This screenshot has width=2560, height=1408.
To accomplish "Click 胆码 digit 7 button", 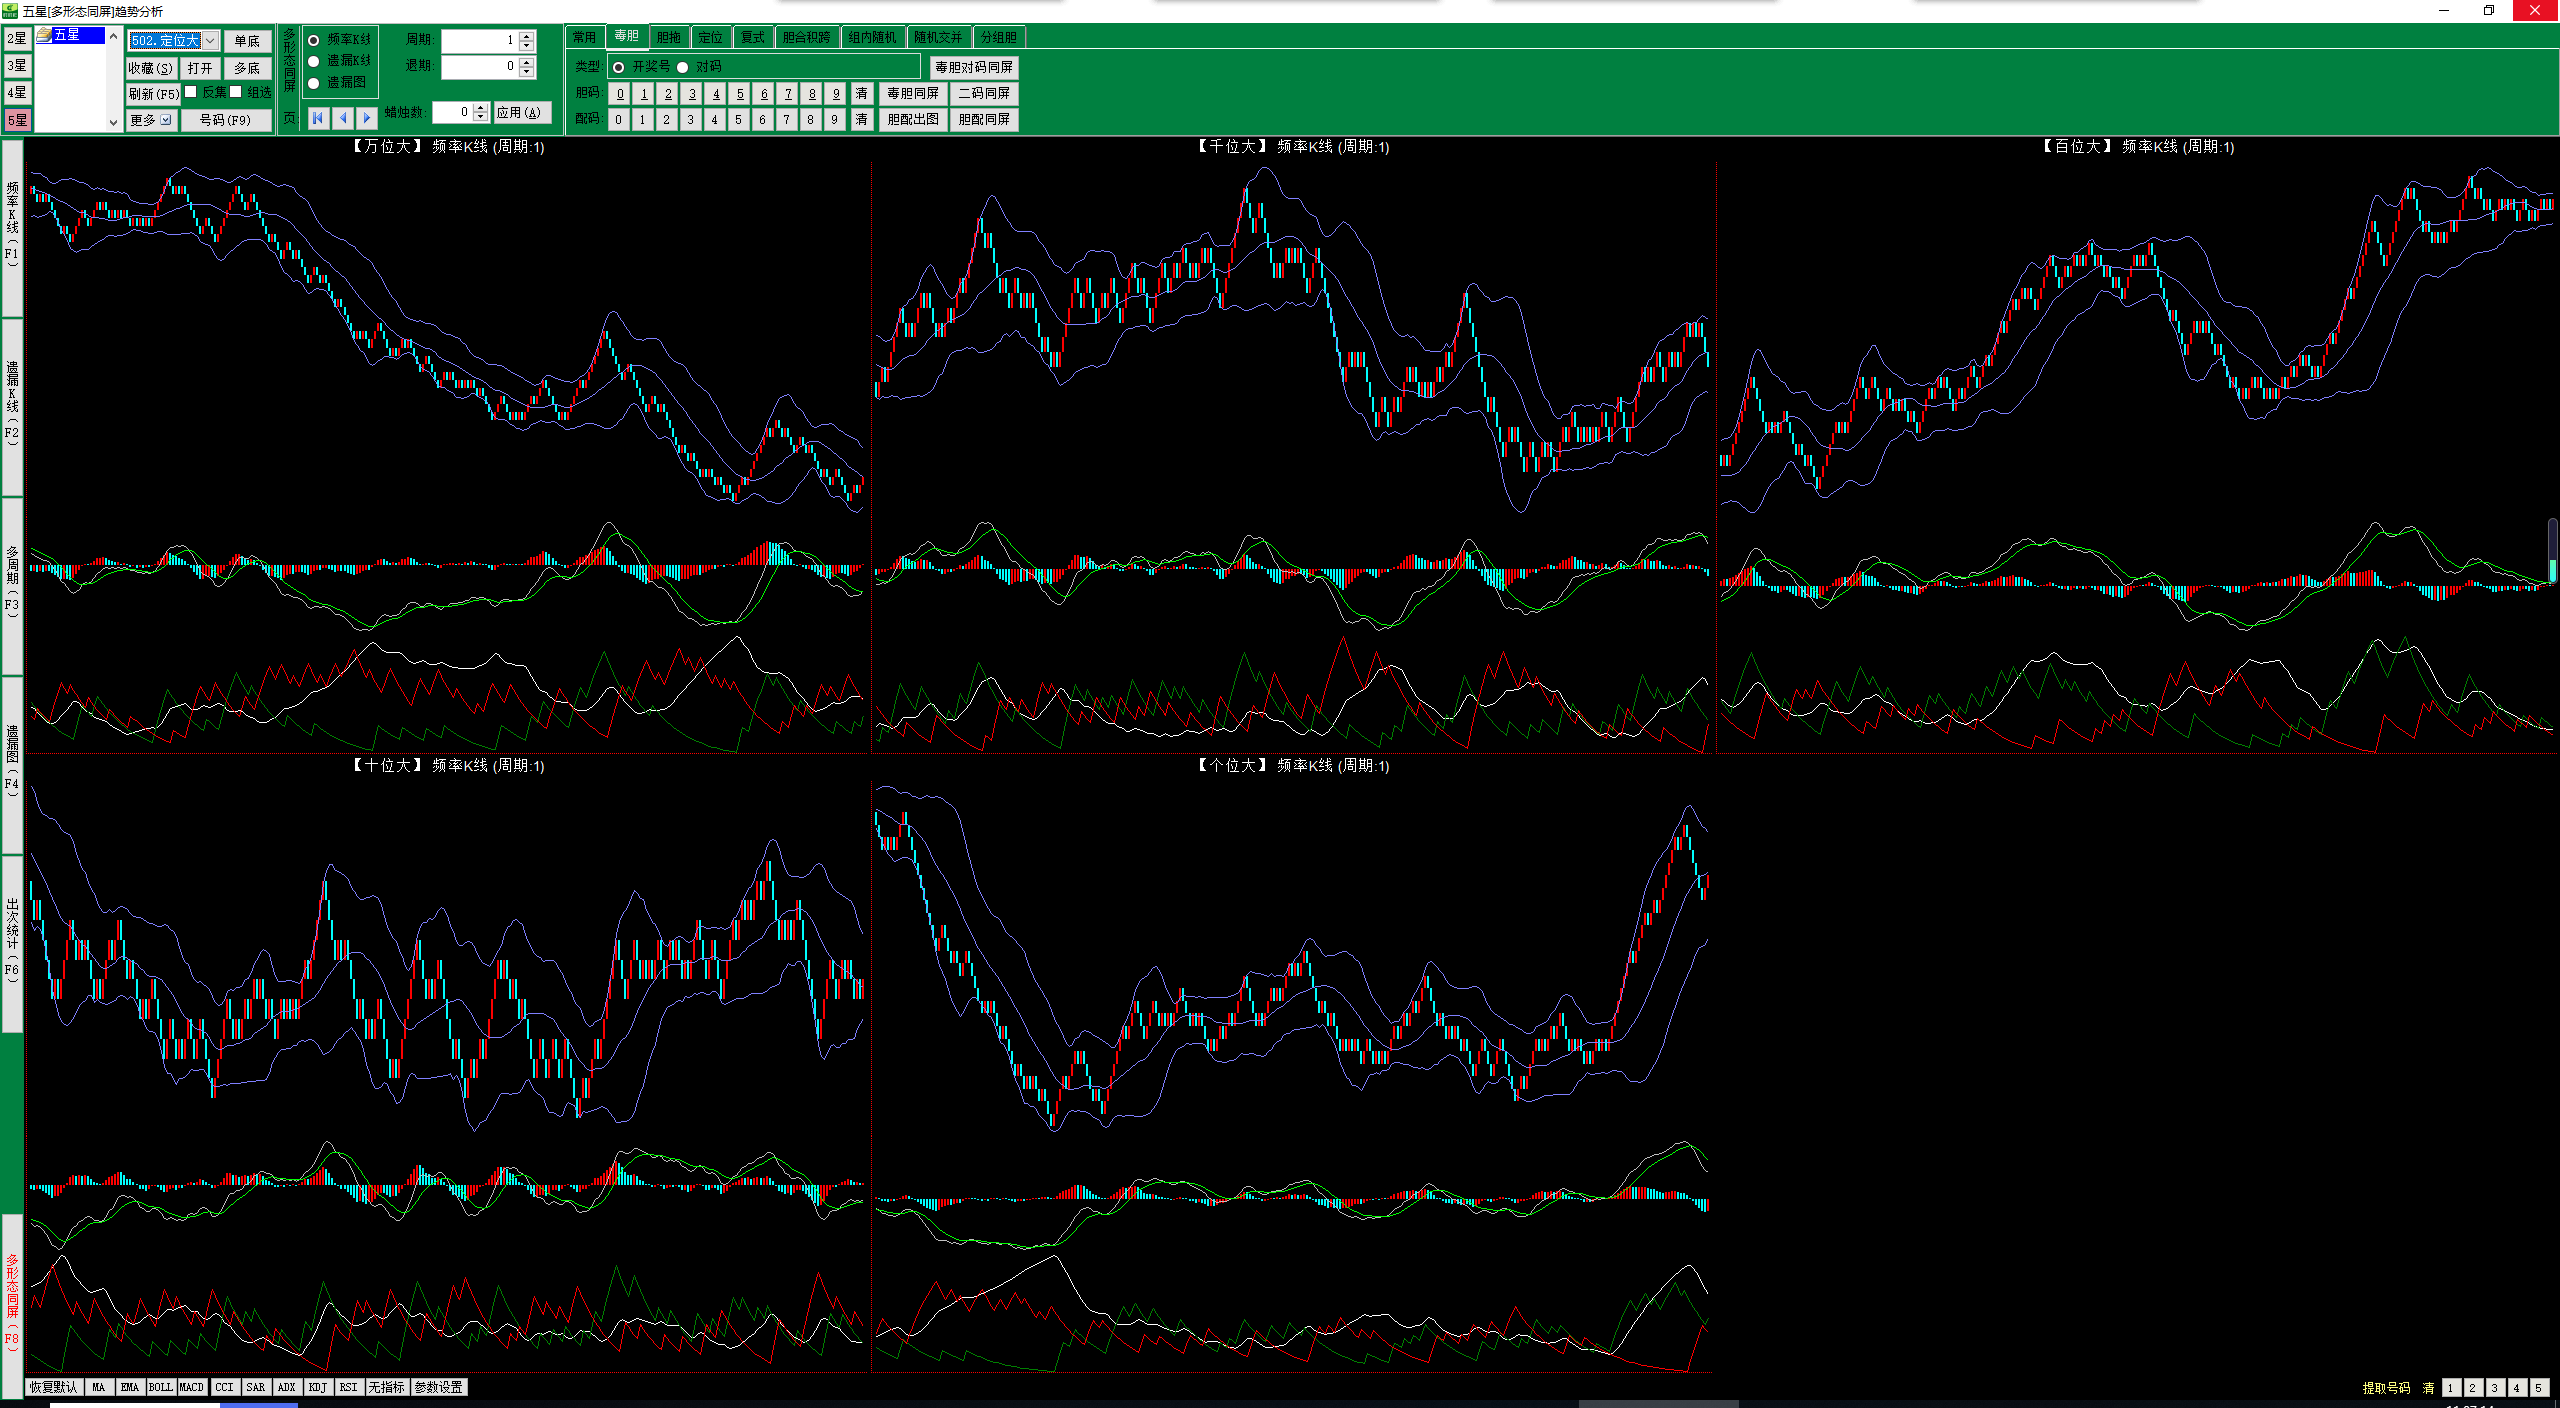I will coord(788,94).
